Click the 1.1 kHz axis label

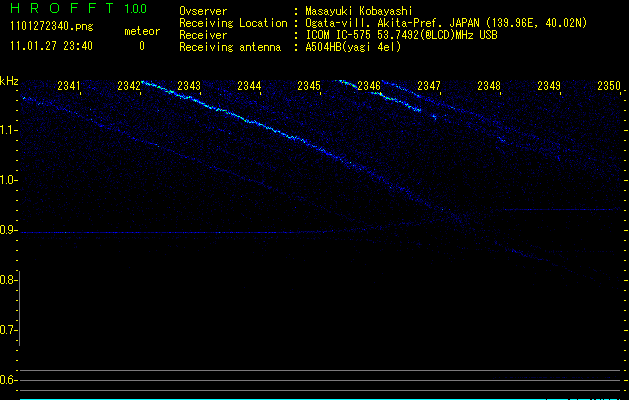(7, 130)
